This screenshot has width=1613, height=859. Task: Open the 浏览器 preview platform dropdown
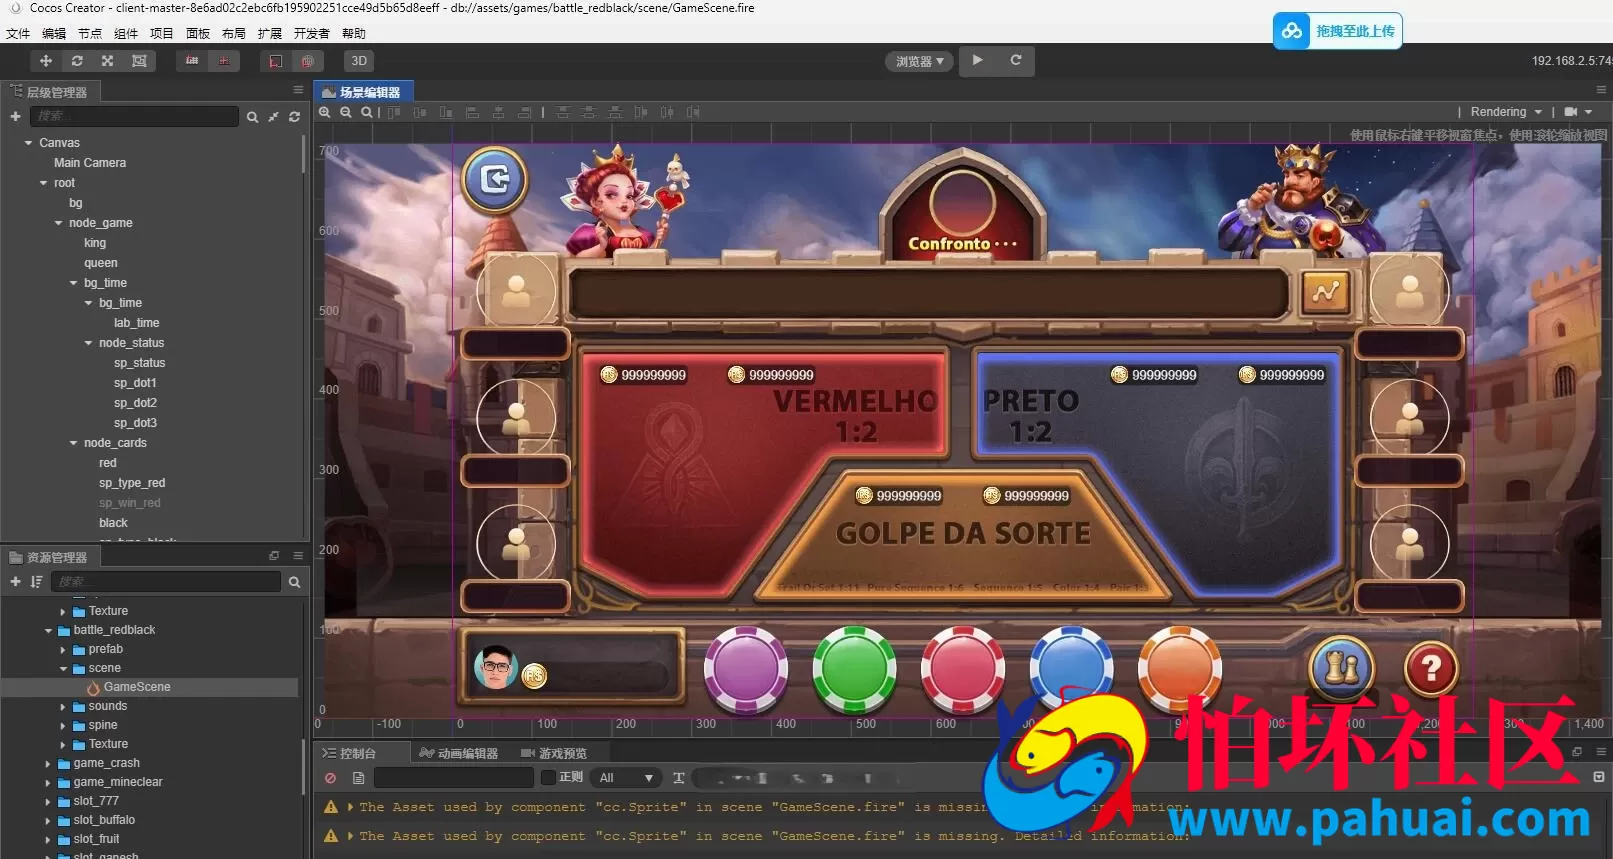[919, 61]
